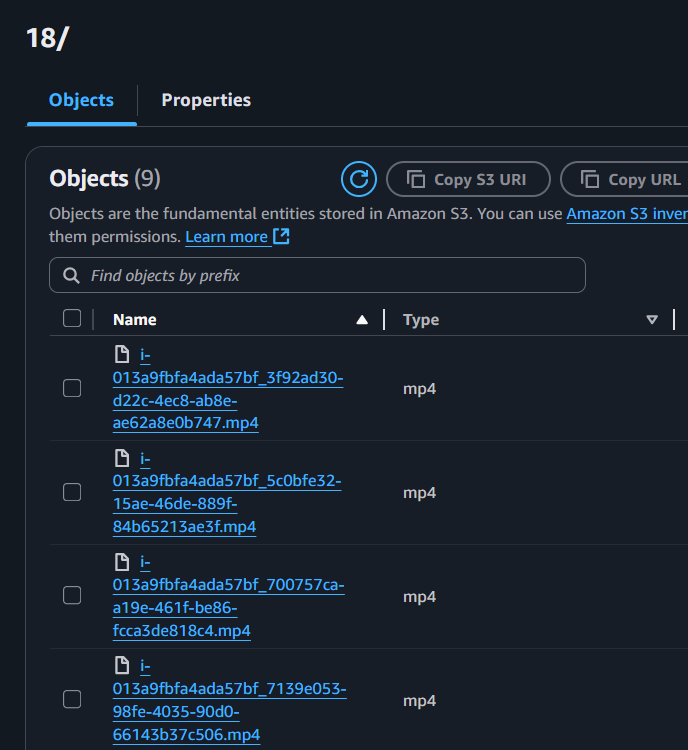Click the refresh objects icon button

pyautogui.click(x=359, y=179)
